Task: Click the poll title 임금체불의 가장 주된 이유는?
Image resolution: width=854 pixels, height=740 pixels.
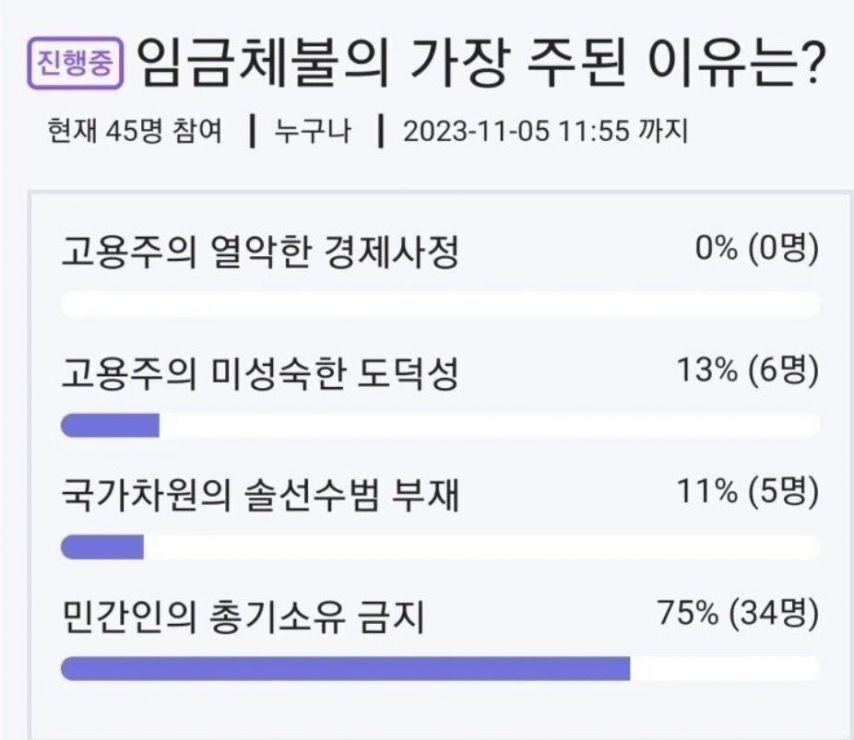Action: tap(479, 62)
